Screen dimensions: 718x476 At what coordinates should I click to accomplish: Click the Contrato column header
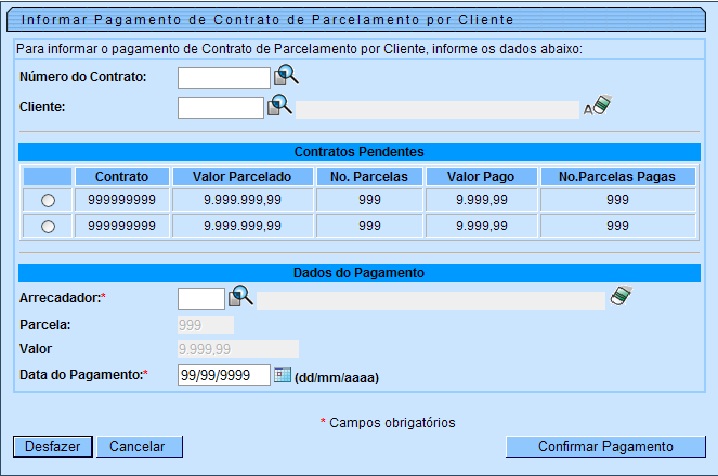pos(122,176)
